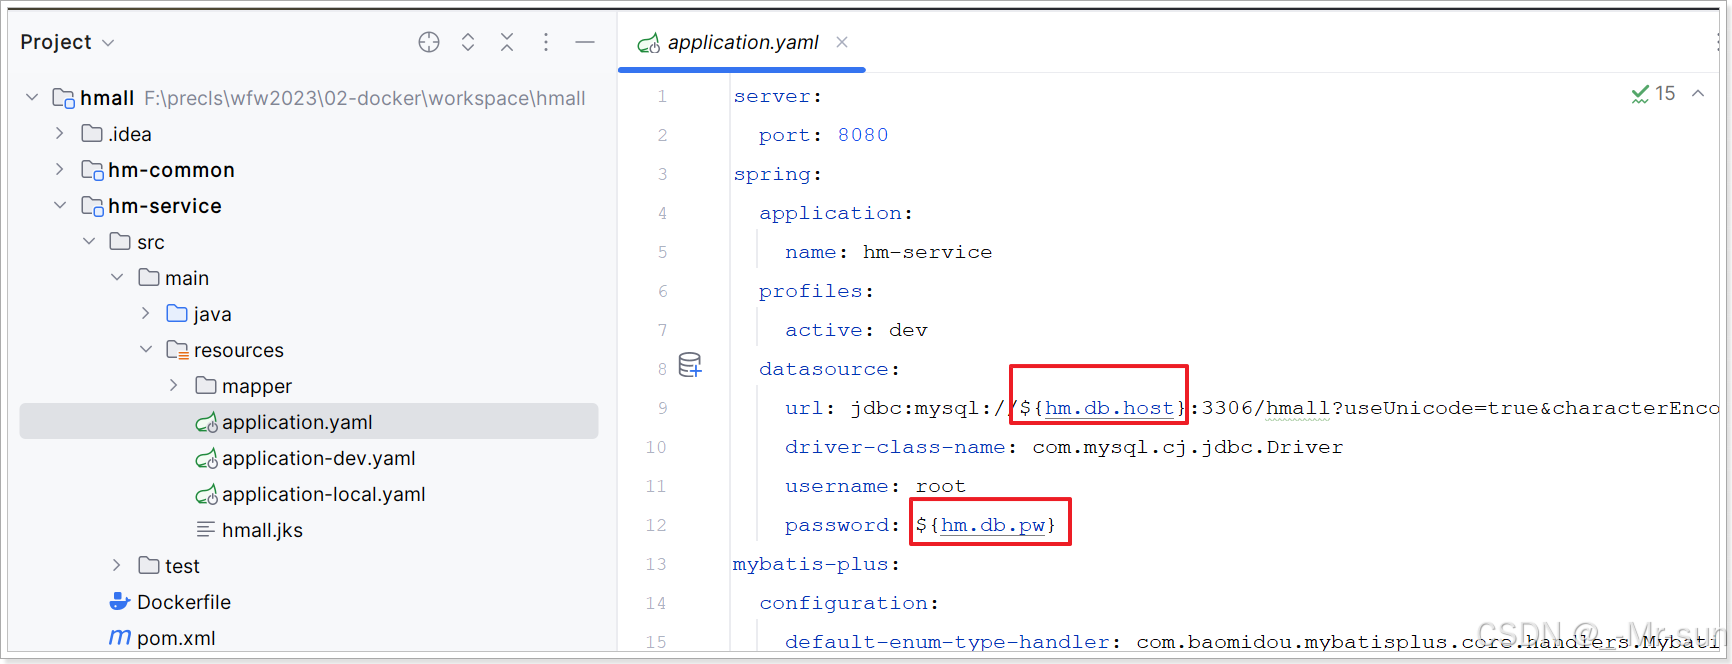1732x664 pixels.
Task: Click the port value 8080
Action: click(x=862, y=135)
